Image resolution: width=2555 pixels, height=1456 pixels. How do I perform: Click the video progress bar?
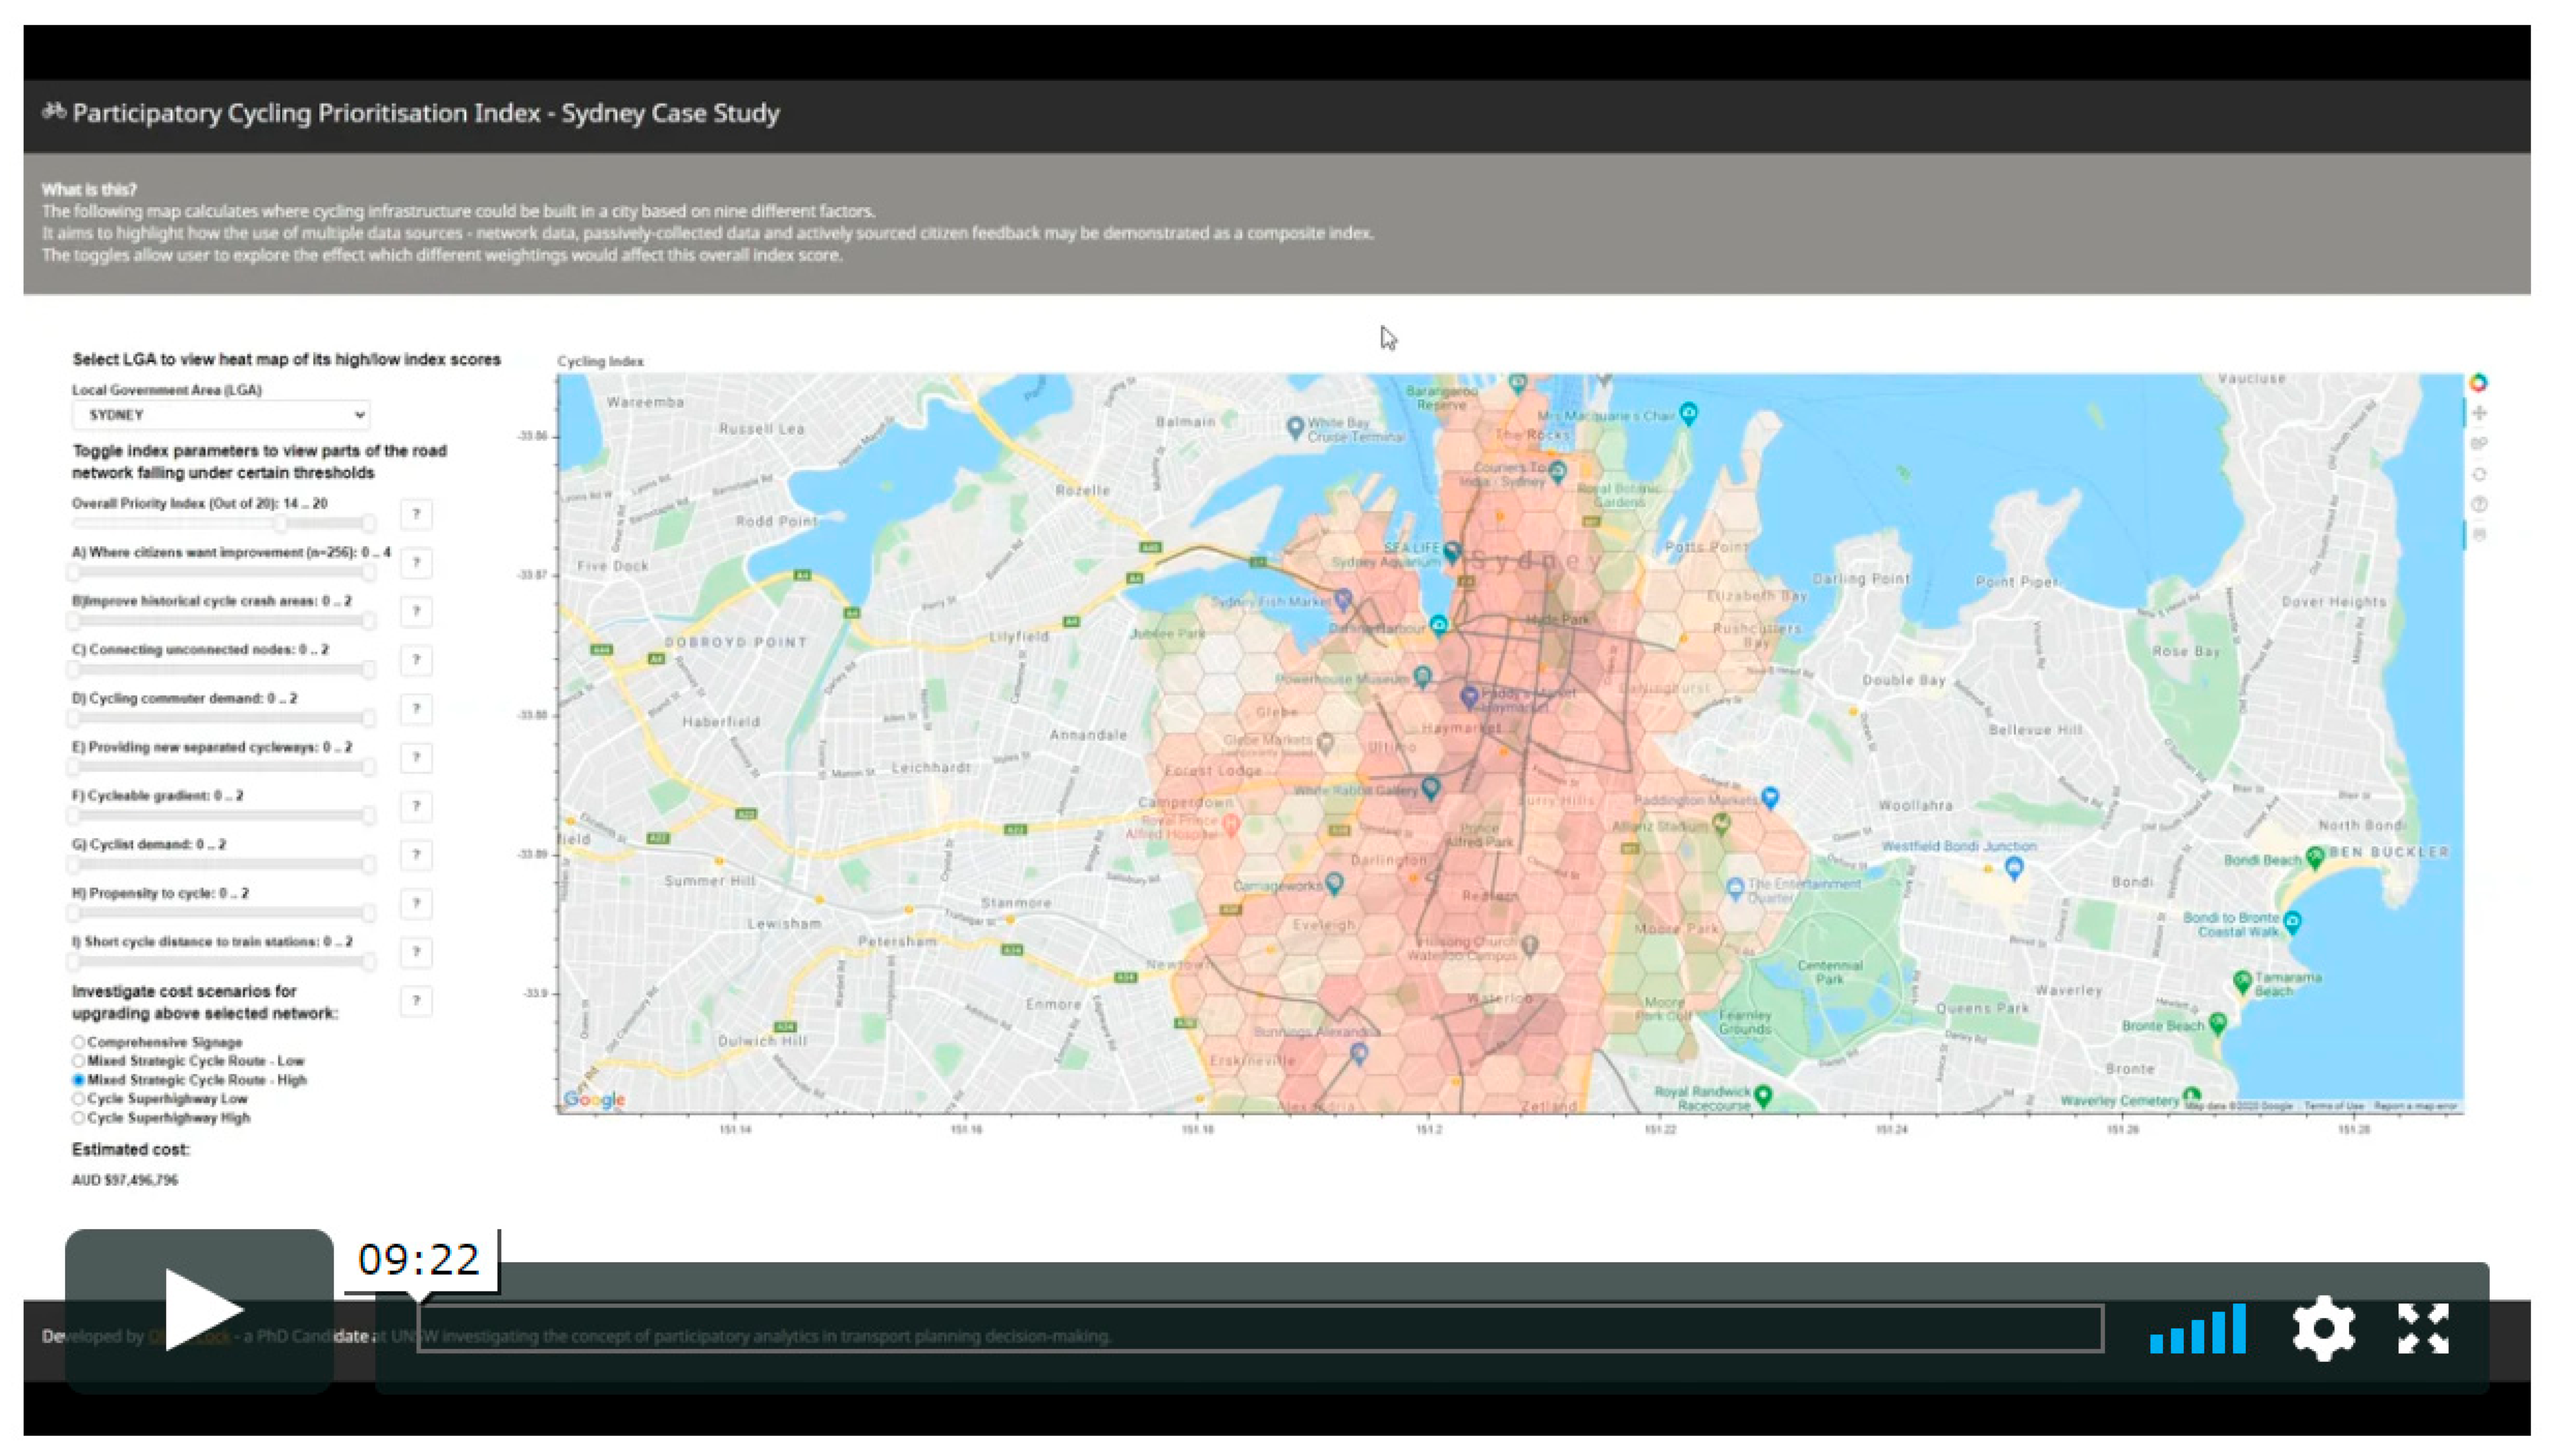click(x=1260, y=1328)
